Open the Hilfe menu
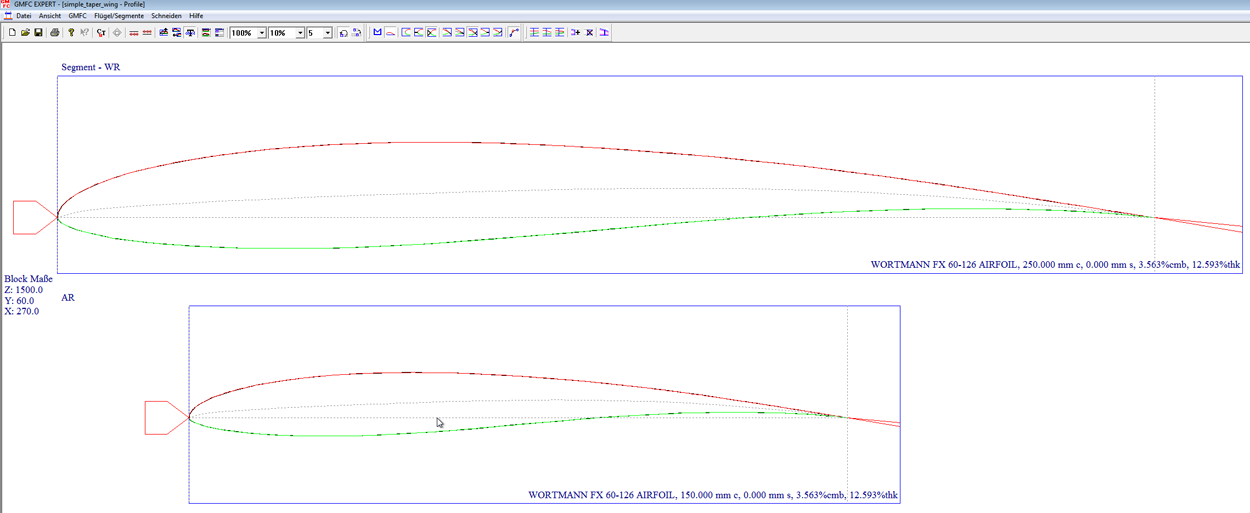The height and width of the screenshot is (513, 1250). (196, 16)
